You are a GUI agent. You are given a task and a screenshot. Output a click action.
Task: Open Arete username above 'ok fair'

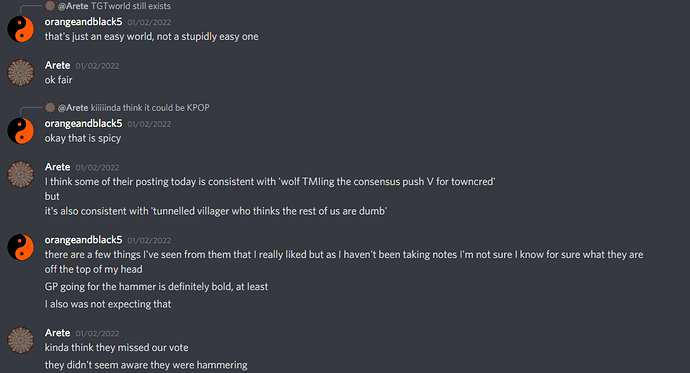57,66
